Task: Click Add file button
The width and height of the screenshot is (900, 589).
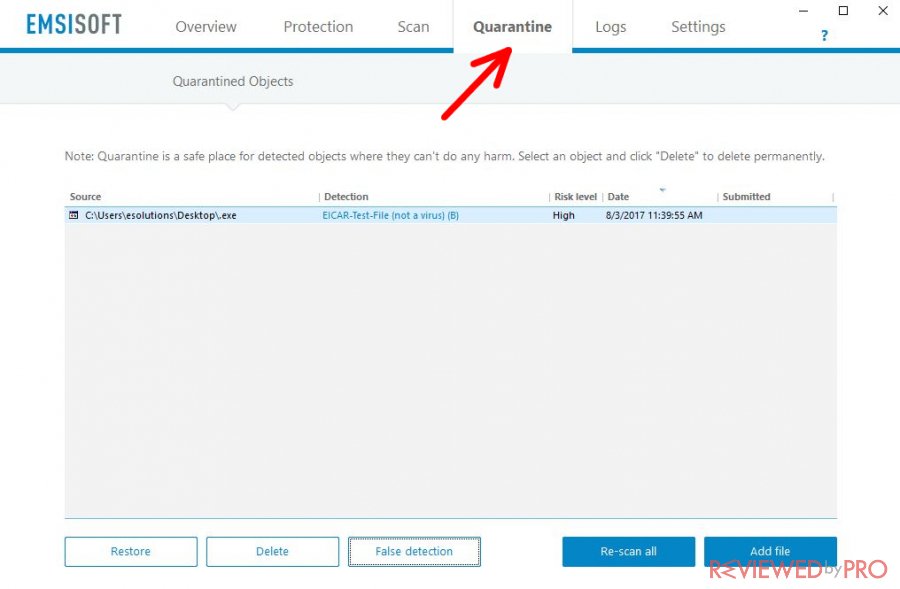Action: coord(770,552)
